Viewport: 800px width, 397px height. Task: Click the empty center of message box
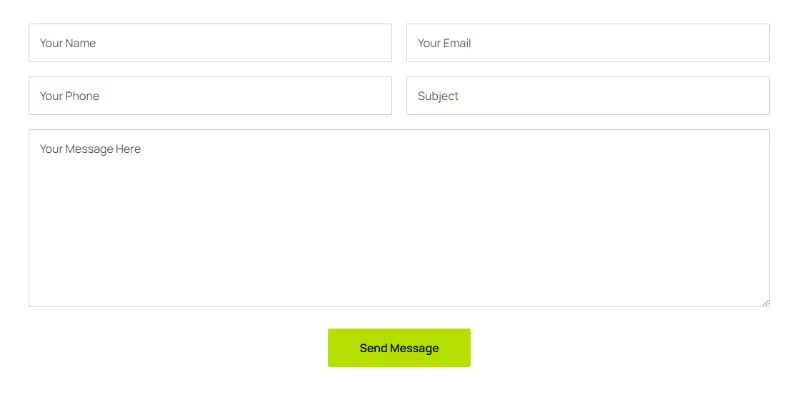pos(399,218)
